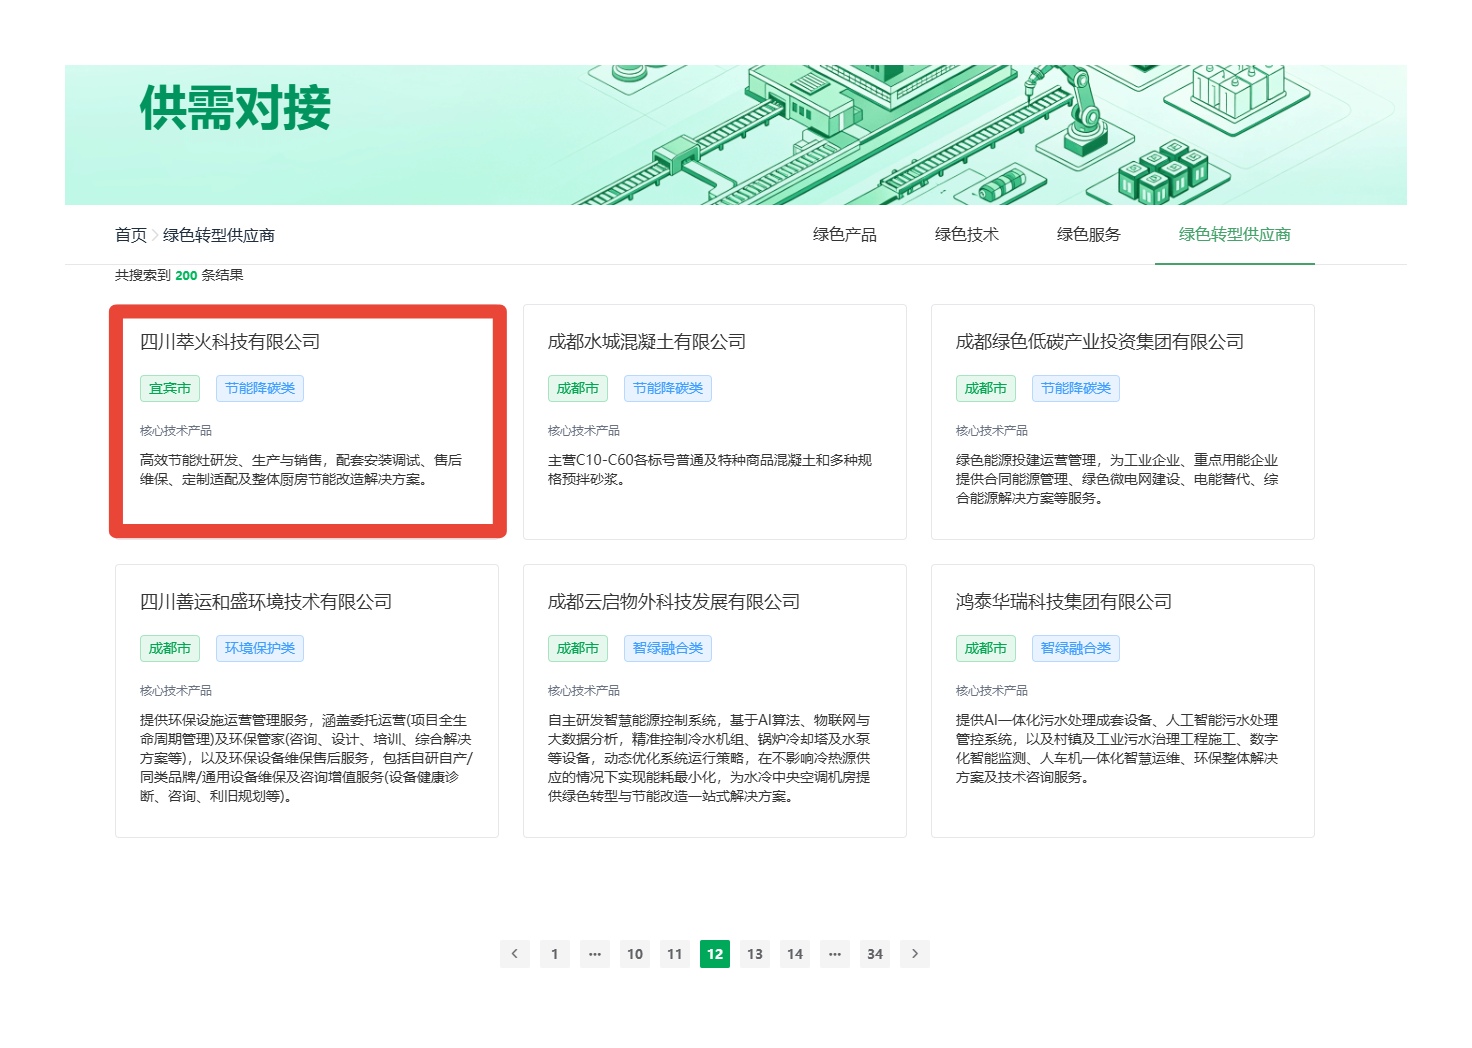
Task: Expand earlier pages via the first ellipsis
Action: click(x=595, y=954)
